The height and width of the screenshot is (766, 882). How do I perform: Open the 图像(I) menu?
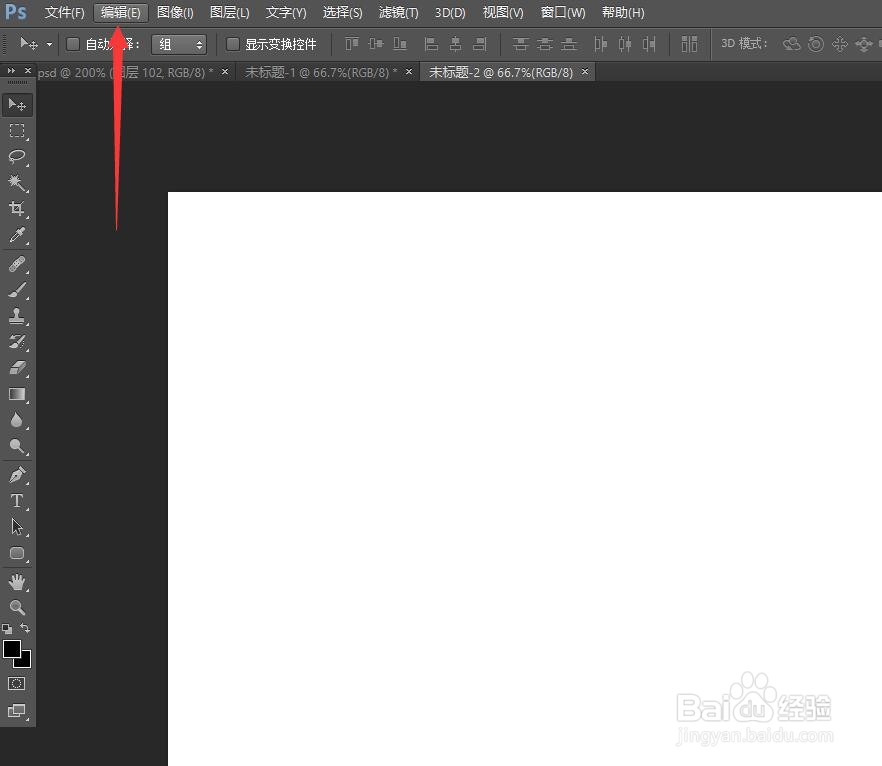tap(175, 12)
